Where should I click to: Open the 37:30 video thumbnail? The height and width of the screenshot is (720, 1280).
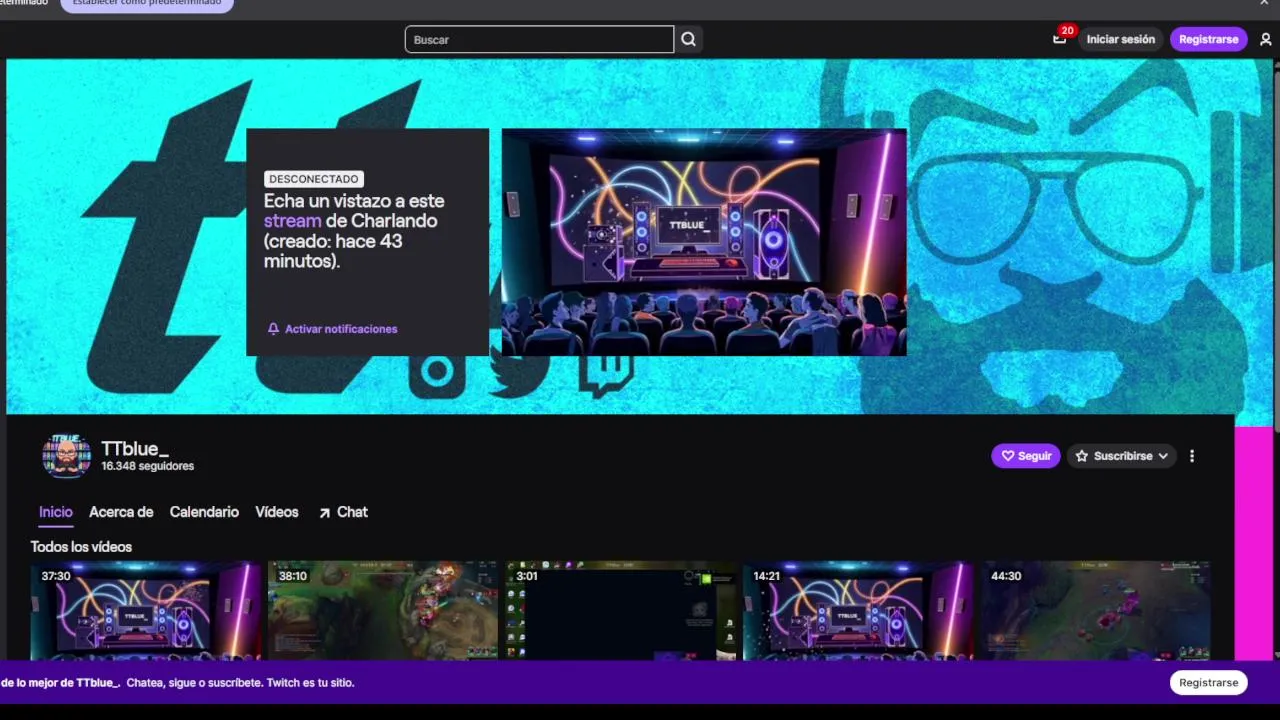coord(146,611)
